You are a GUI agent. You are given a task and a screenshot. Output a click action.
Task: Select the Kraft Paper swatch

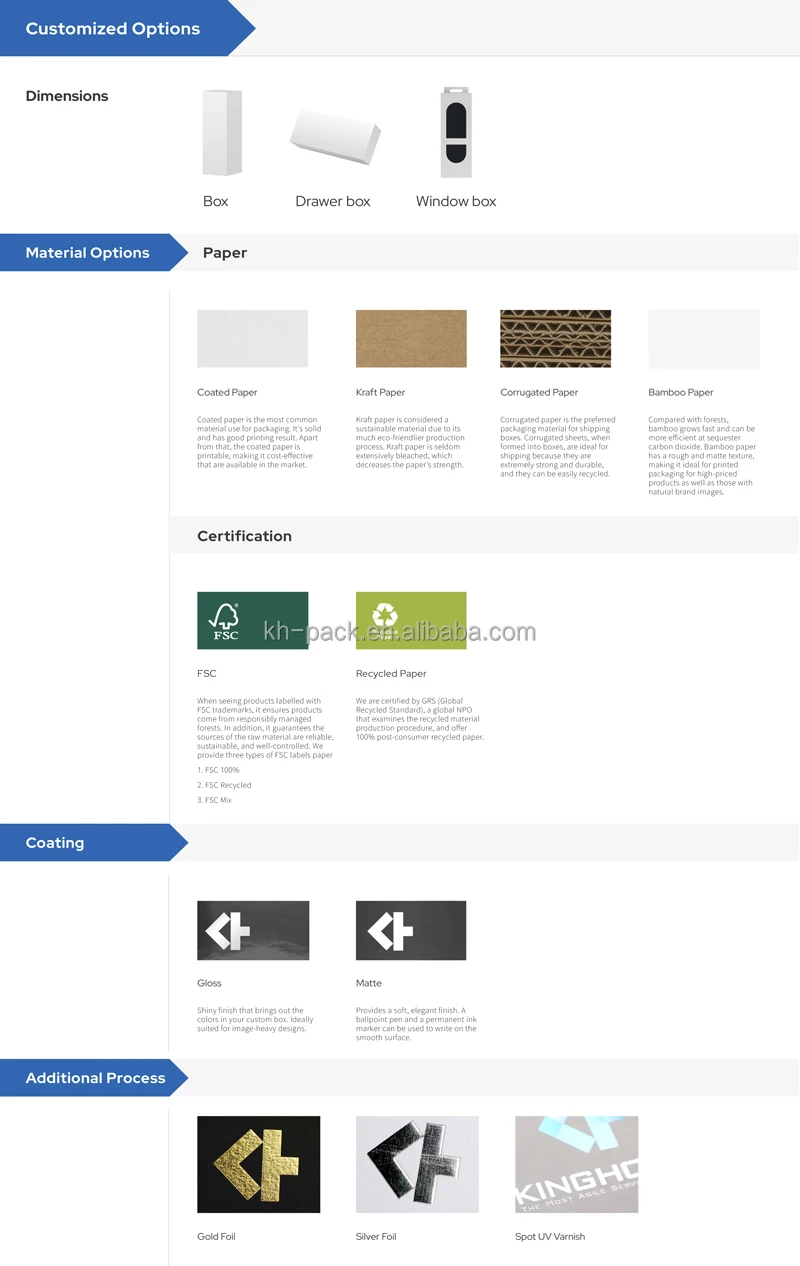pyautogui.click(x=411, y=339)
